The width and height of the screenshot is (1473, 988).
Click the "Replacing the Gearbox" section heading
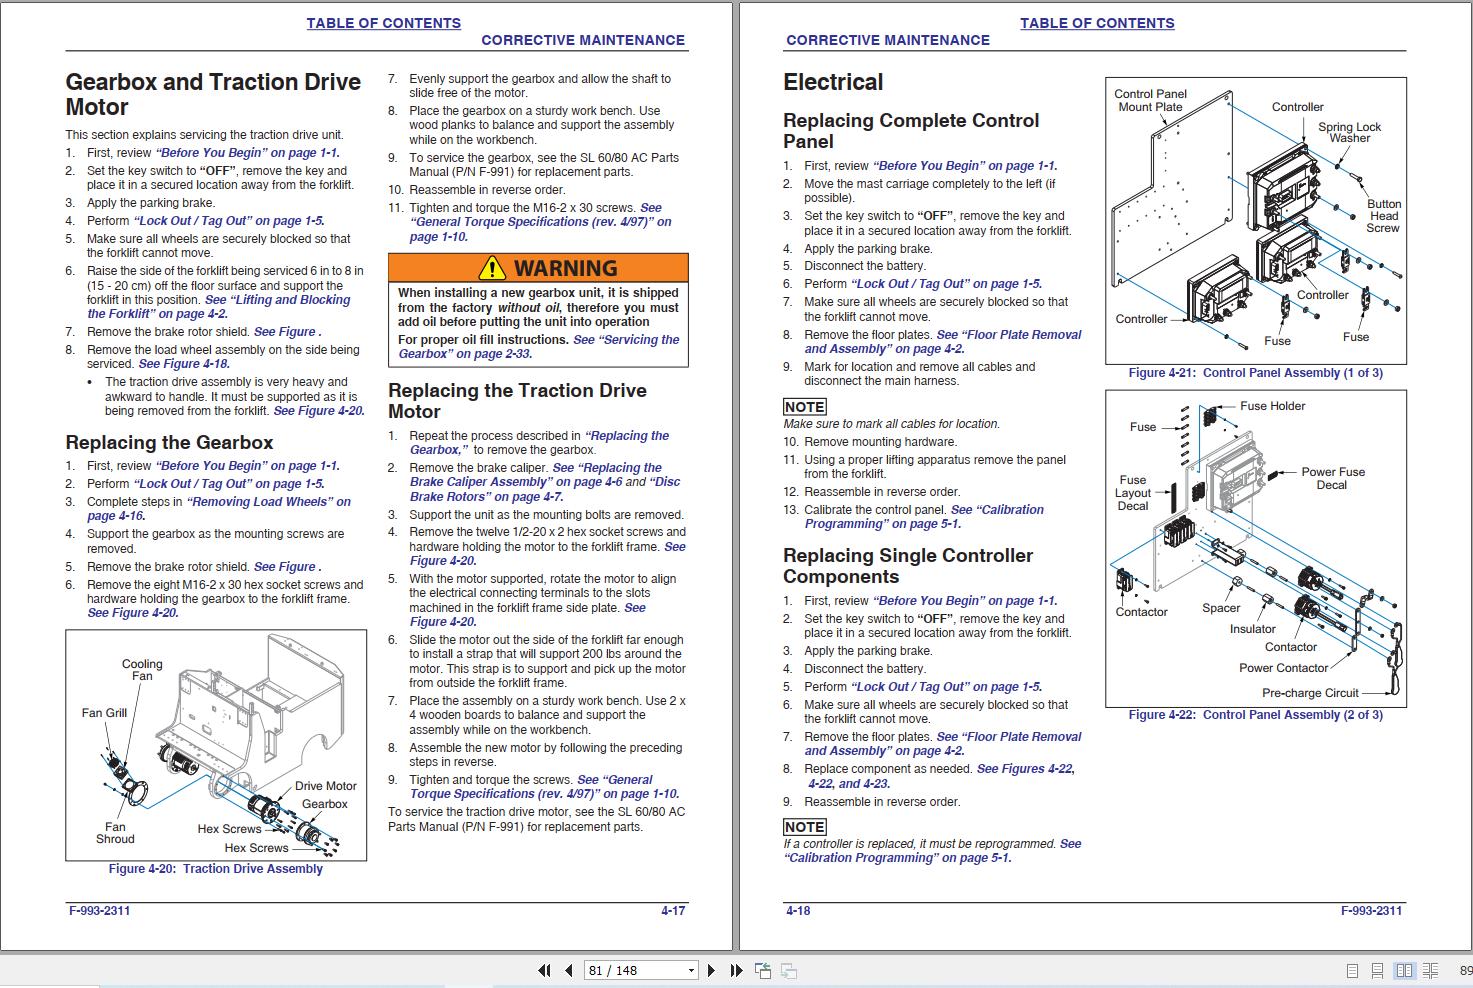(x=169, y=442)
